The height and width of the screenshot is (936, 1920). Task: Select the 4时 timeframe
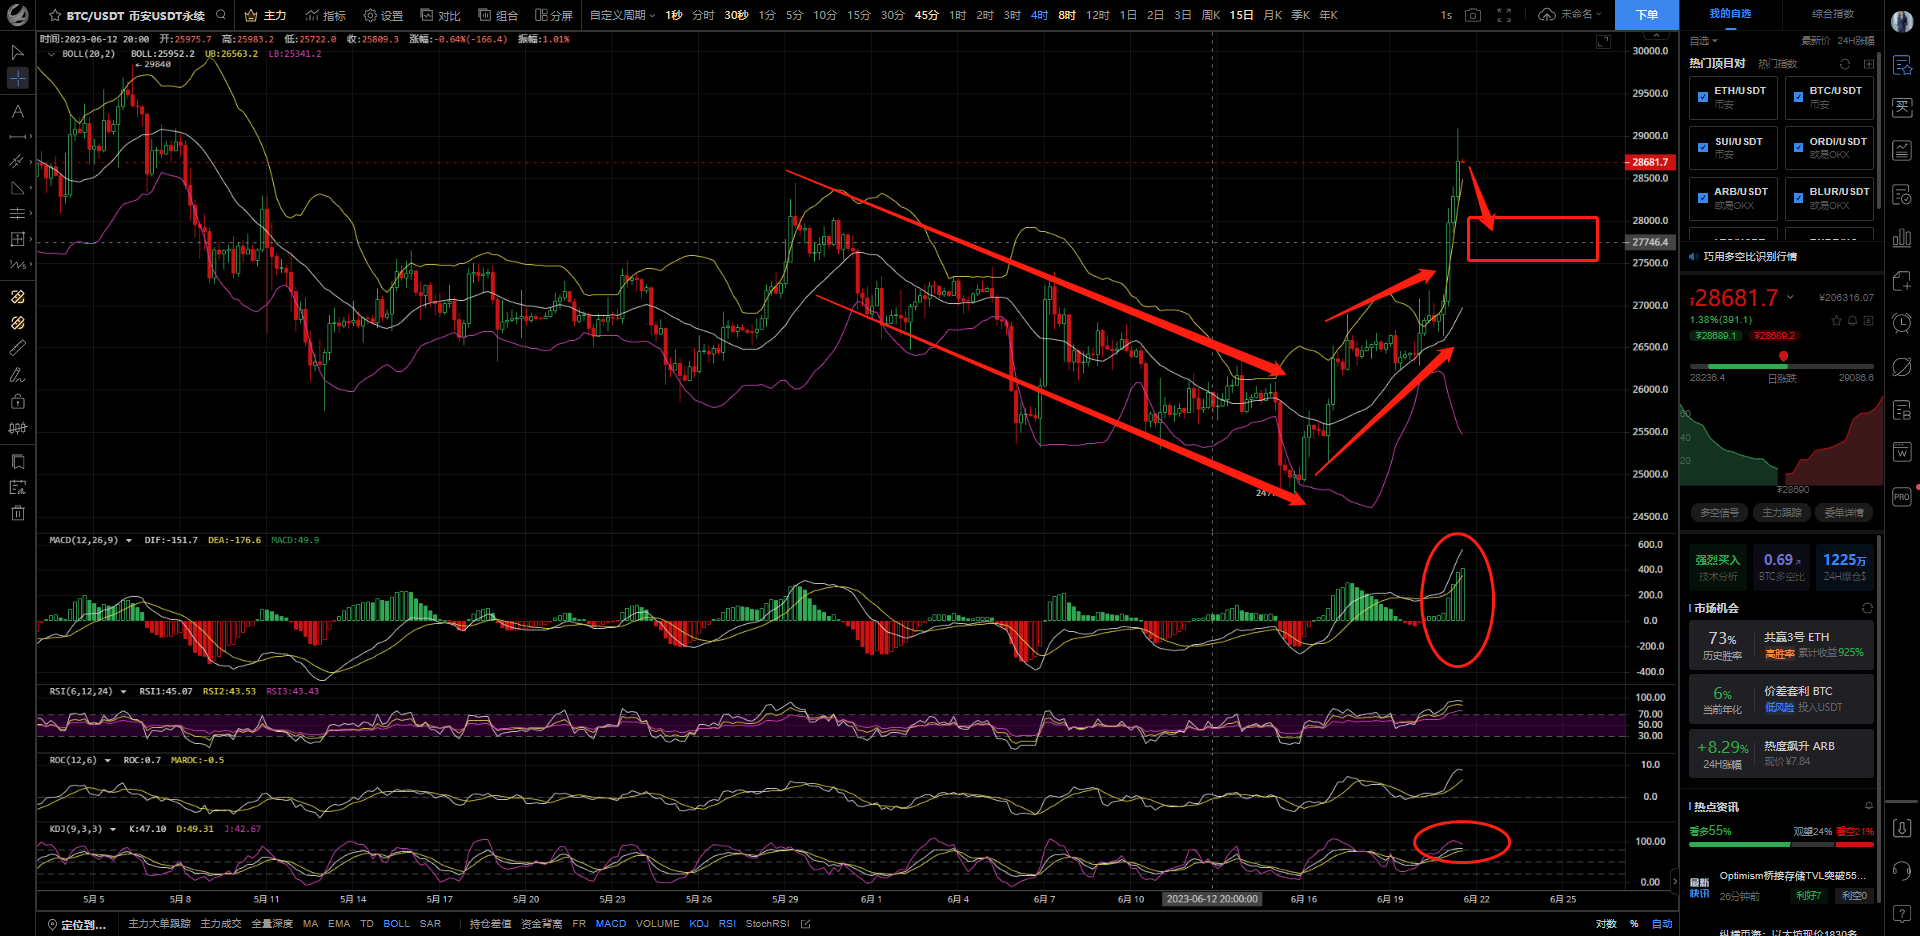click(x=1039, y=15)
